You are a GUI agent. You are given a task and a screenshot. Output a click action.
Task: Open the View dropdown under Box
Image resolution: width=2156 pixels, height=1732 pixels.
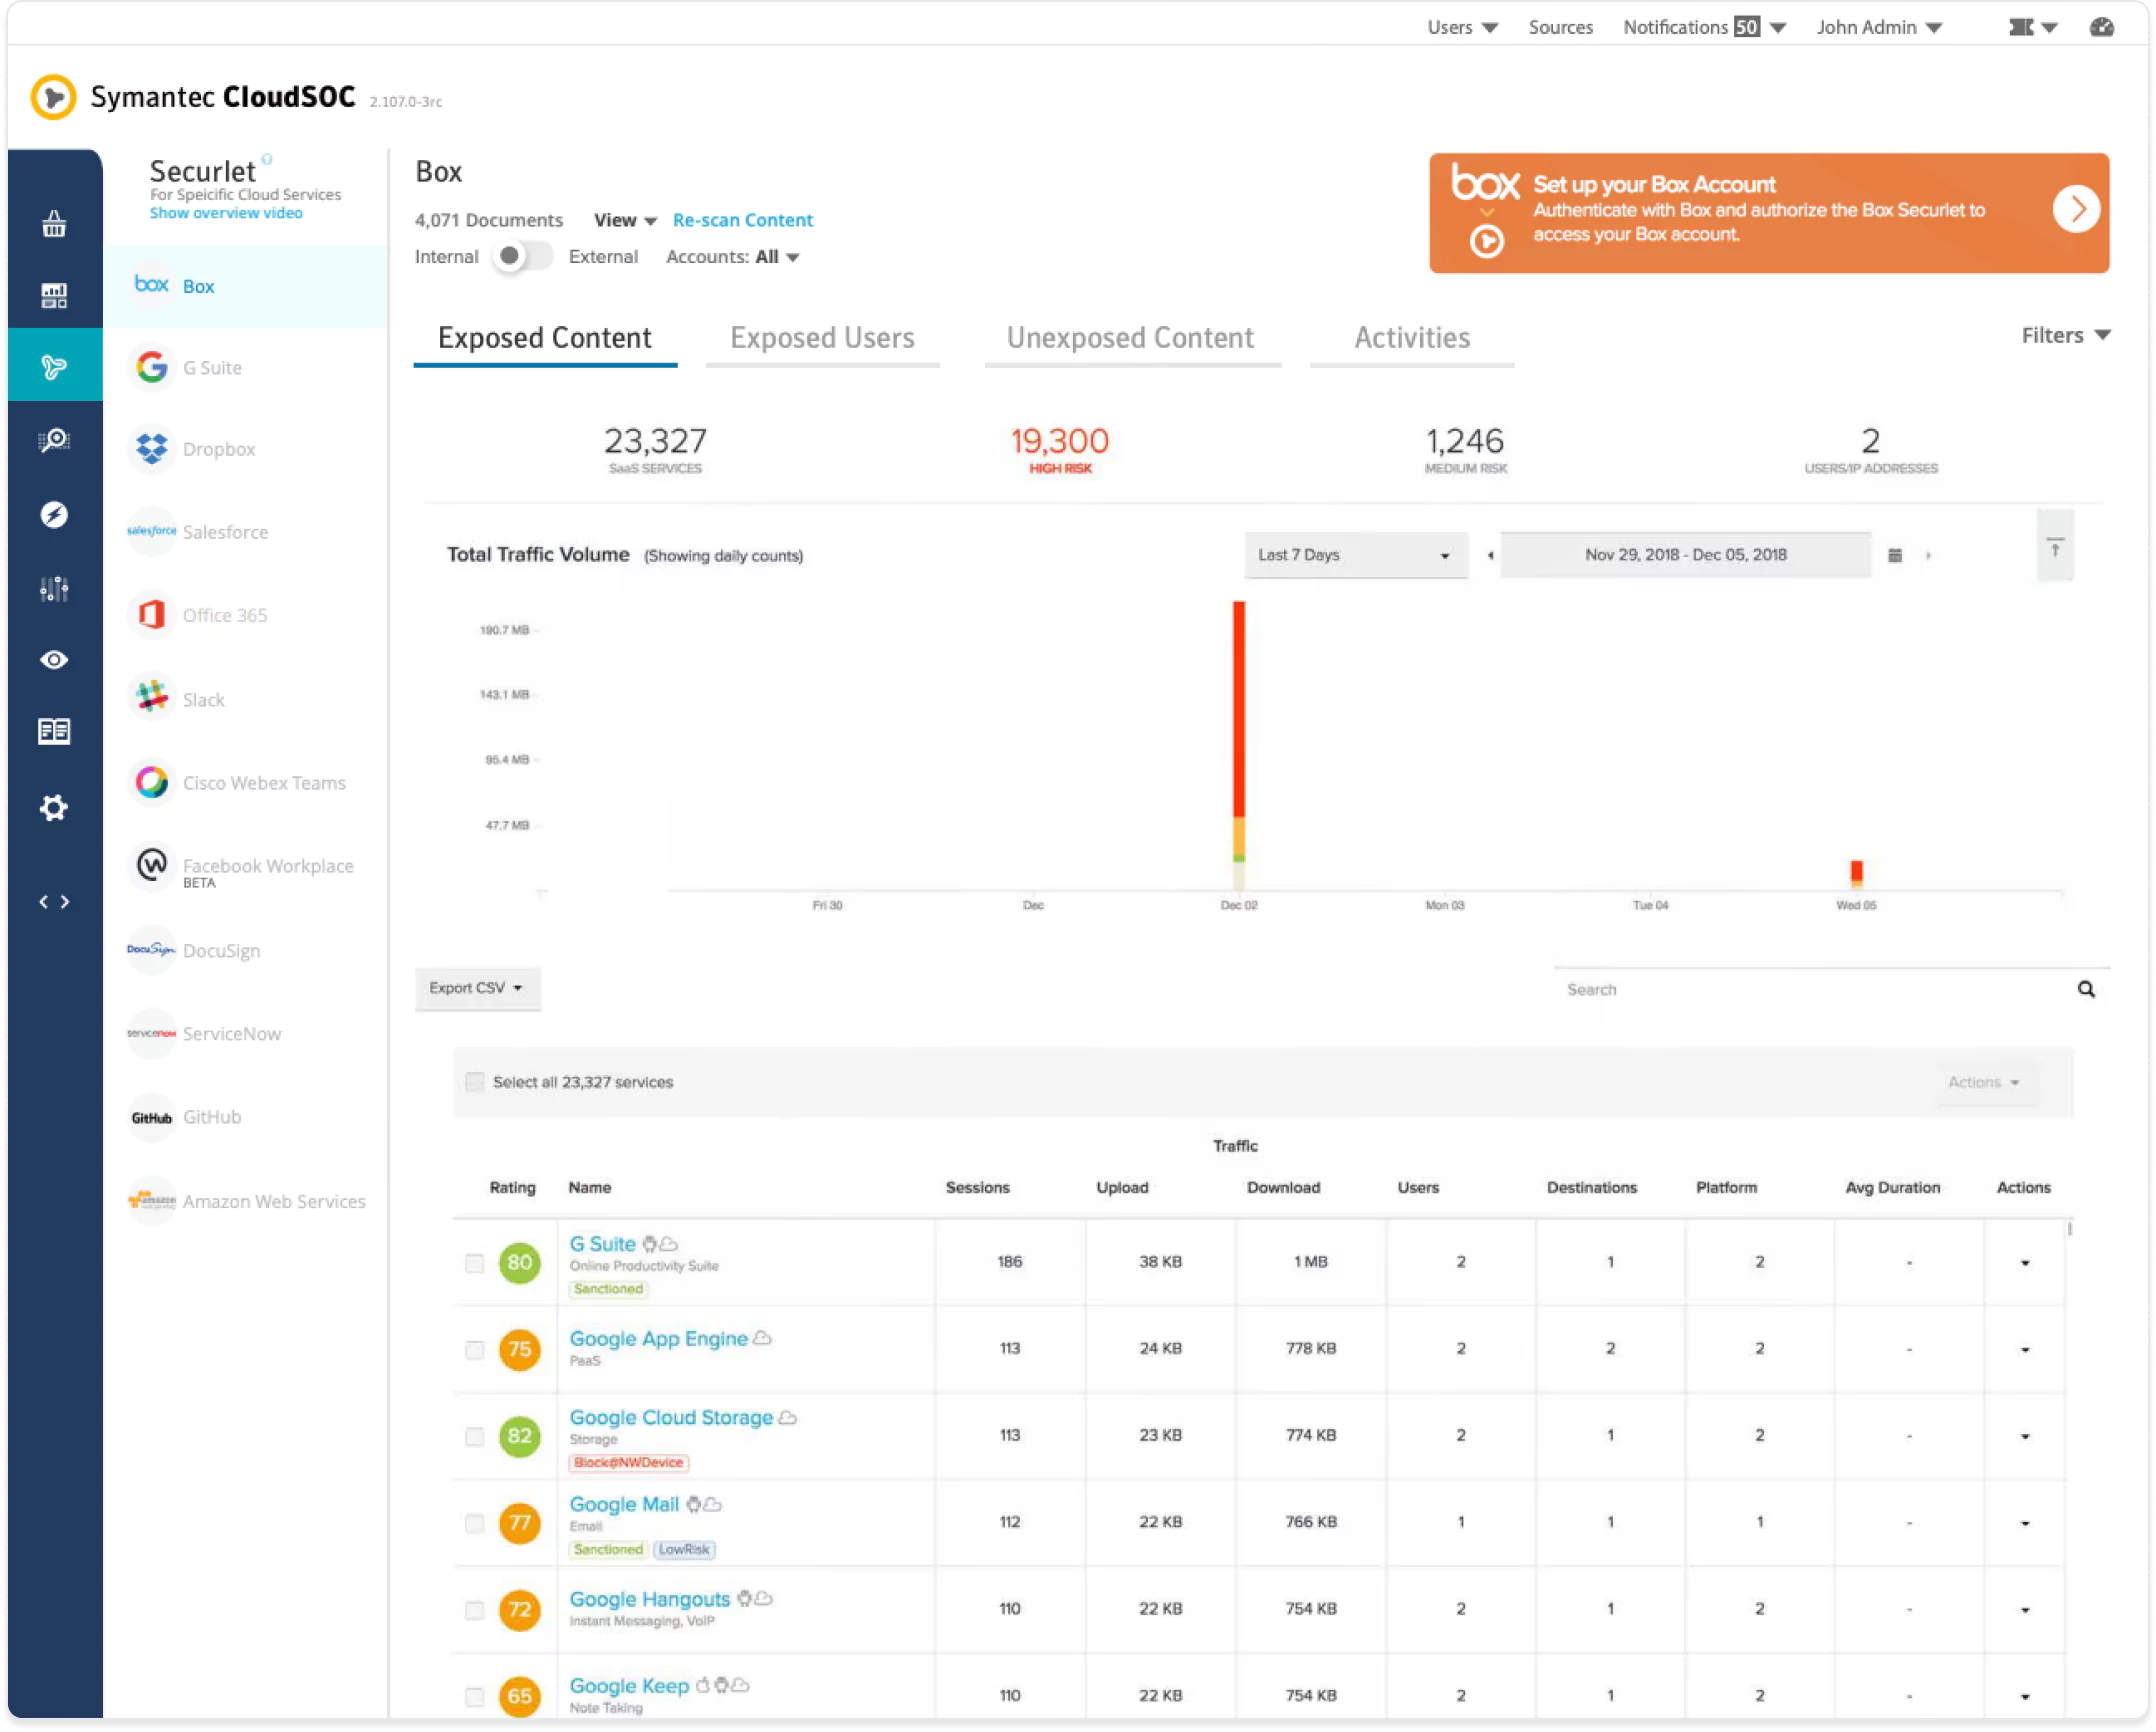625,220
